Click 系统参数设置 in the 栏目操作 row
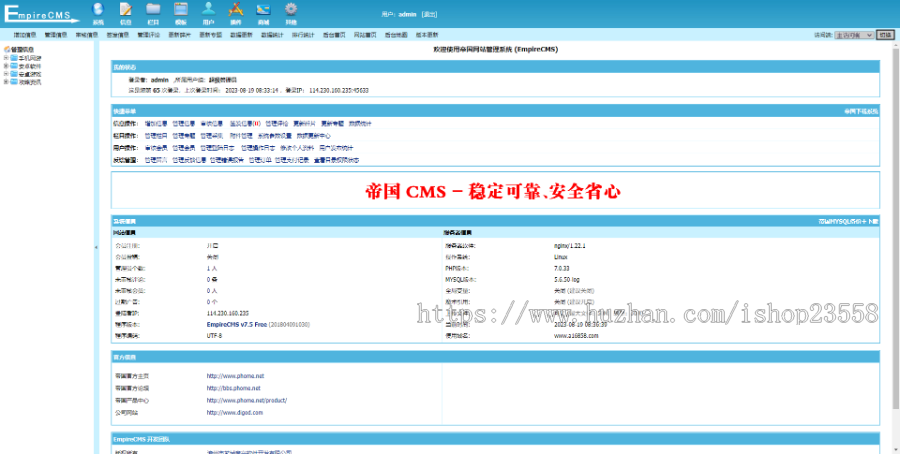900x454 pixels. pos(274,136)
